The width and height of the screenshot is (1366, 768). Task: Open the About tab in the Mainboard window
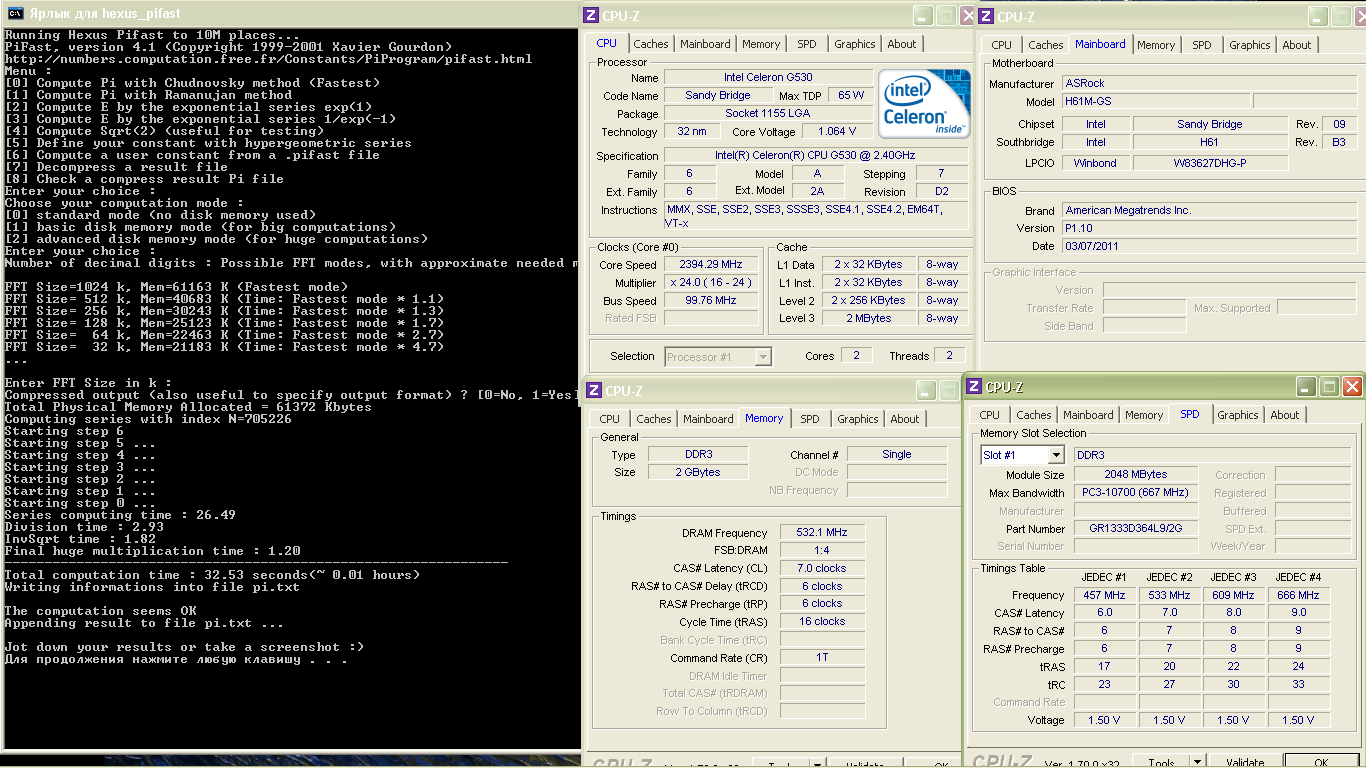click(1297, 45)
